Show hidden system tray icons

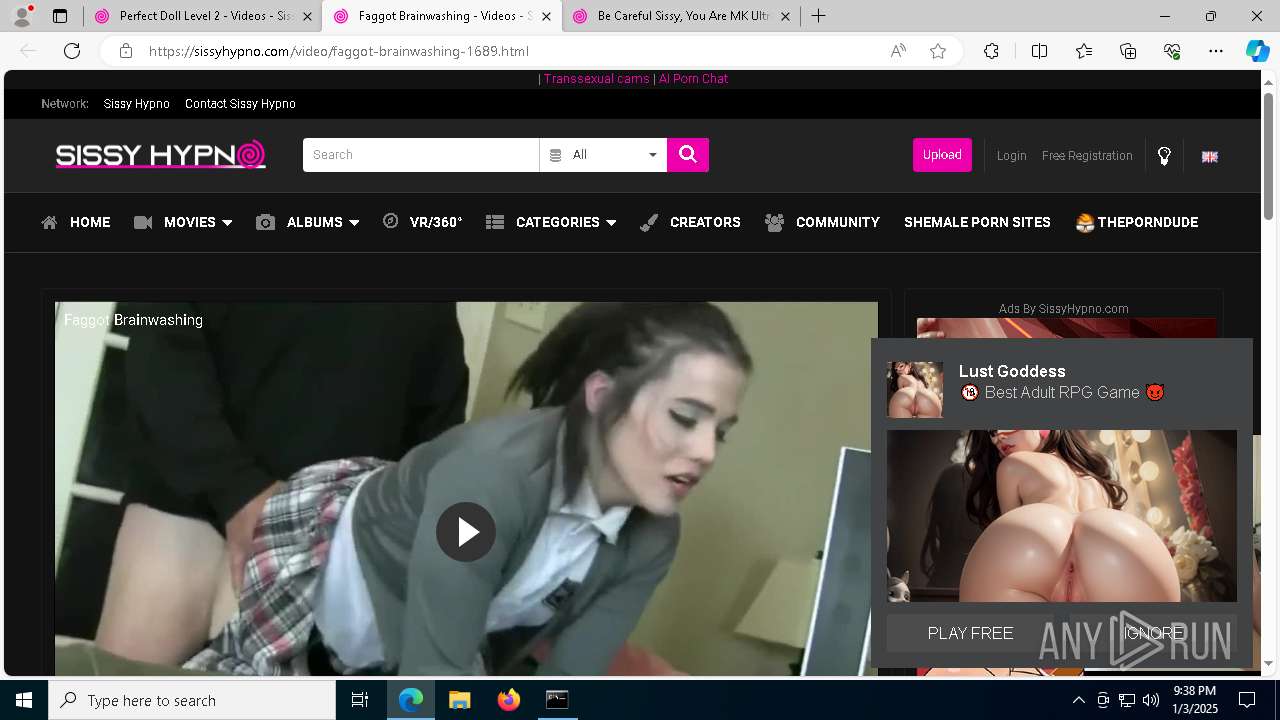(1078, 700)
